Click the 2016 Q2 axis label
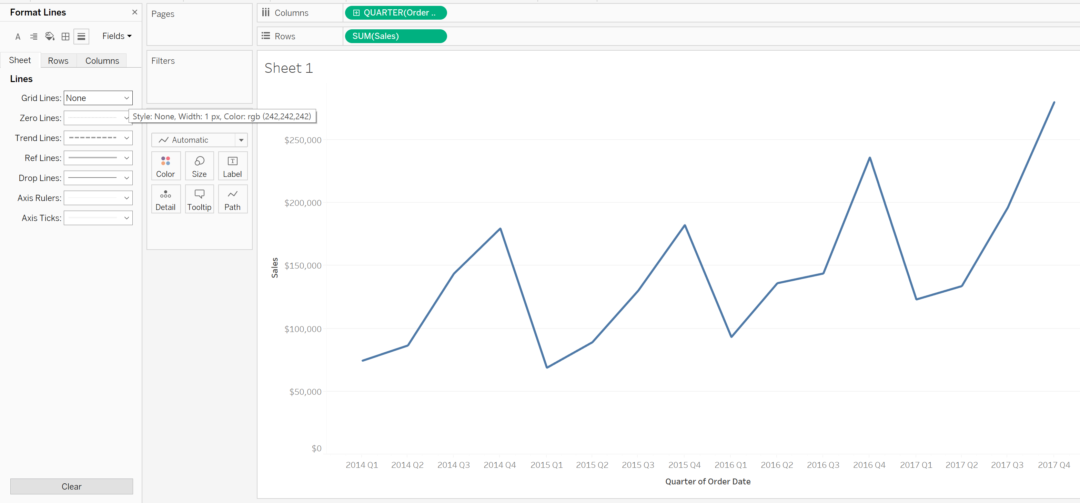Image resolution: width=1080 pixels, height=503 pixels. coord(777,465)
